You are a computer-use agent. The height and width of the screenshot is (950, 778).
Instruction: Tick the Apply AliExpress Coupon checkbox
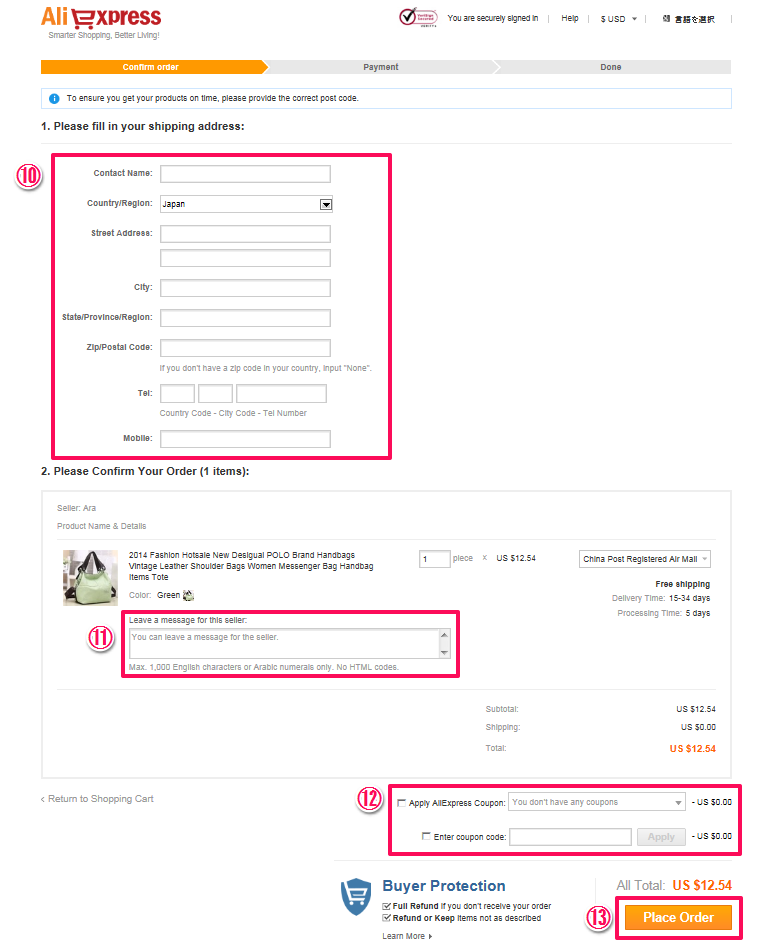pos(401,803)
